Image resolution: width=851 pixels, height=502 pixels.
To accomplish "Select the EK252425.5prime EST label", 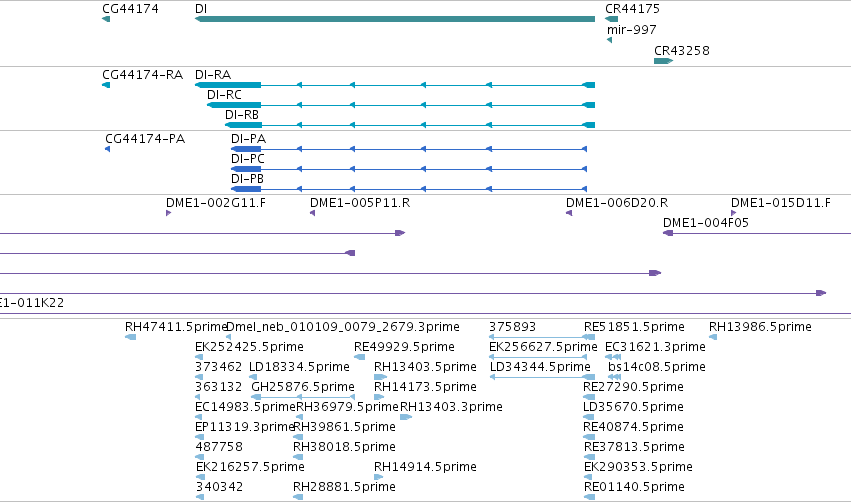I will [249, 347].
